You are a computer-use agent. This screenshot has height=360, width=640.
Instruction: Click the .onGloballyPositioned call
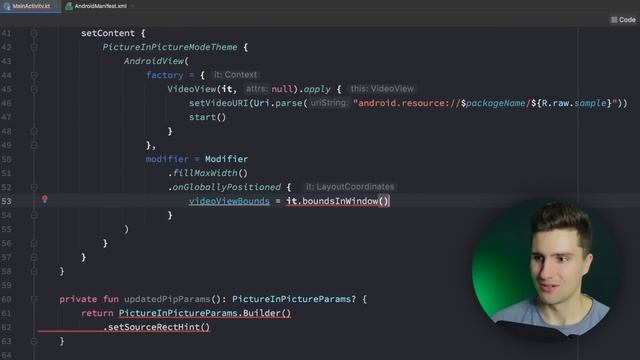tap(224, 187)
